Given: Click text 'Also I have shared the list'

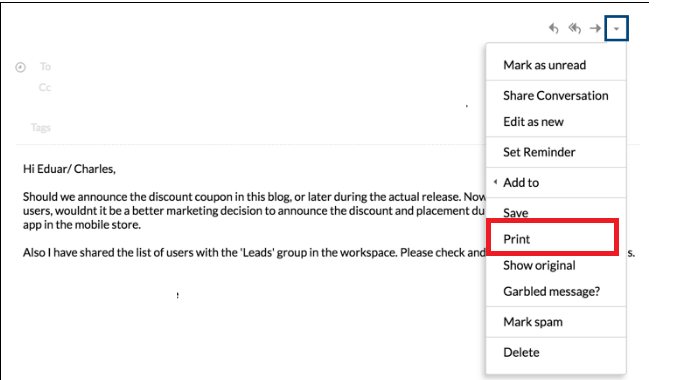Looking at the screenshot, I should 83,253.
